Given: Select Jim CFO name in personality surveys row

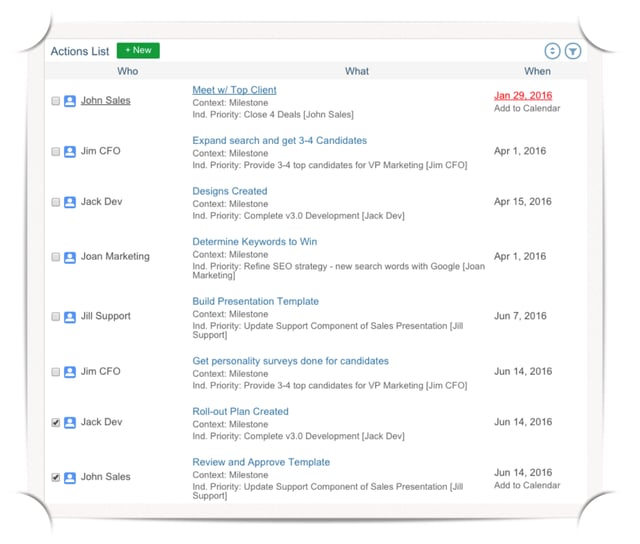Looking at the screenshot, I should tap(100, 371).
